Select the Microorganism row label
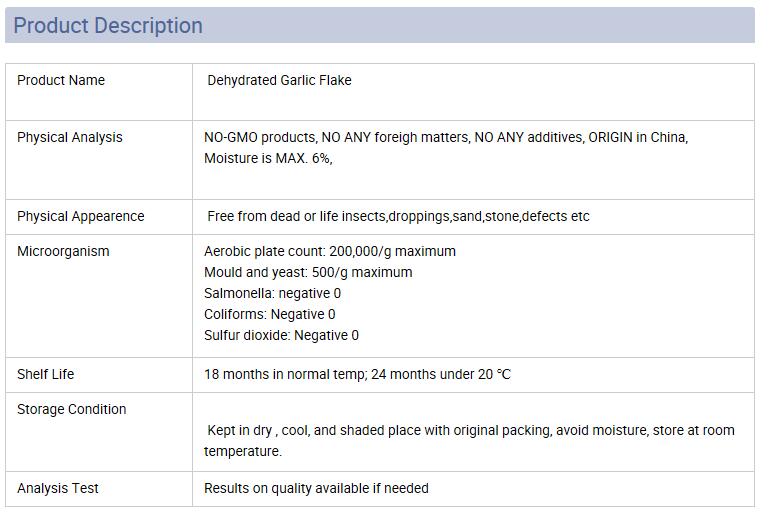Viewport: 769px width, 526px height. click(x=63, y=251)
